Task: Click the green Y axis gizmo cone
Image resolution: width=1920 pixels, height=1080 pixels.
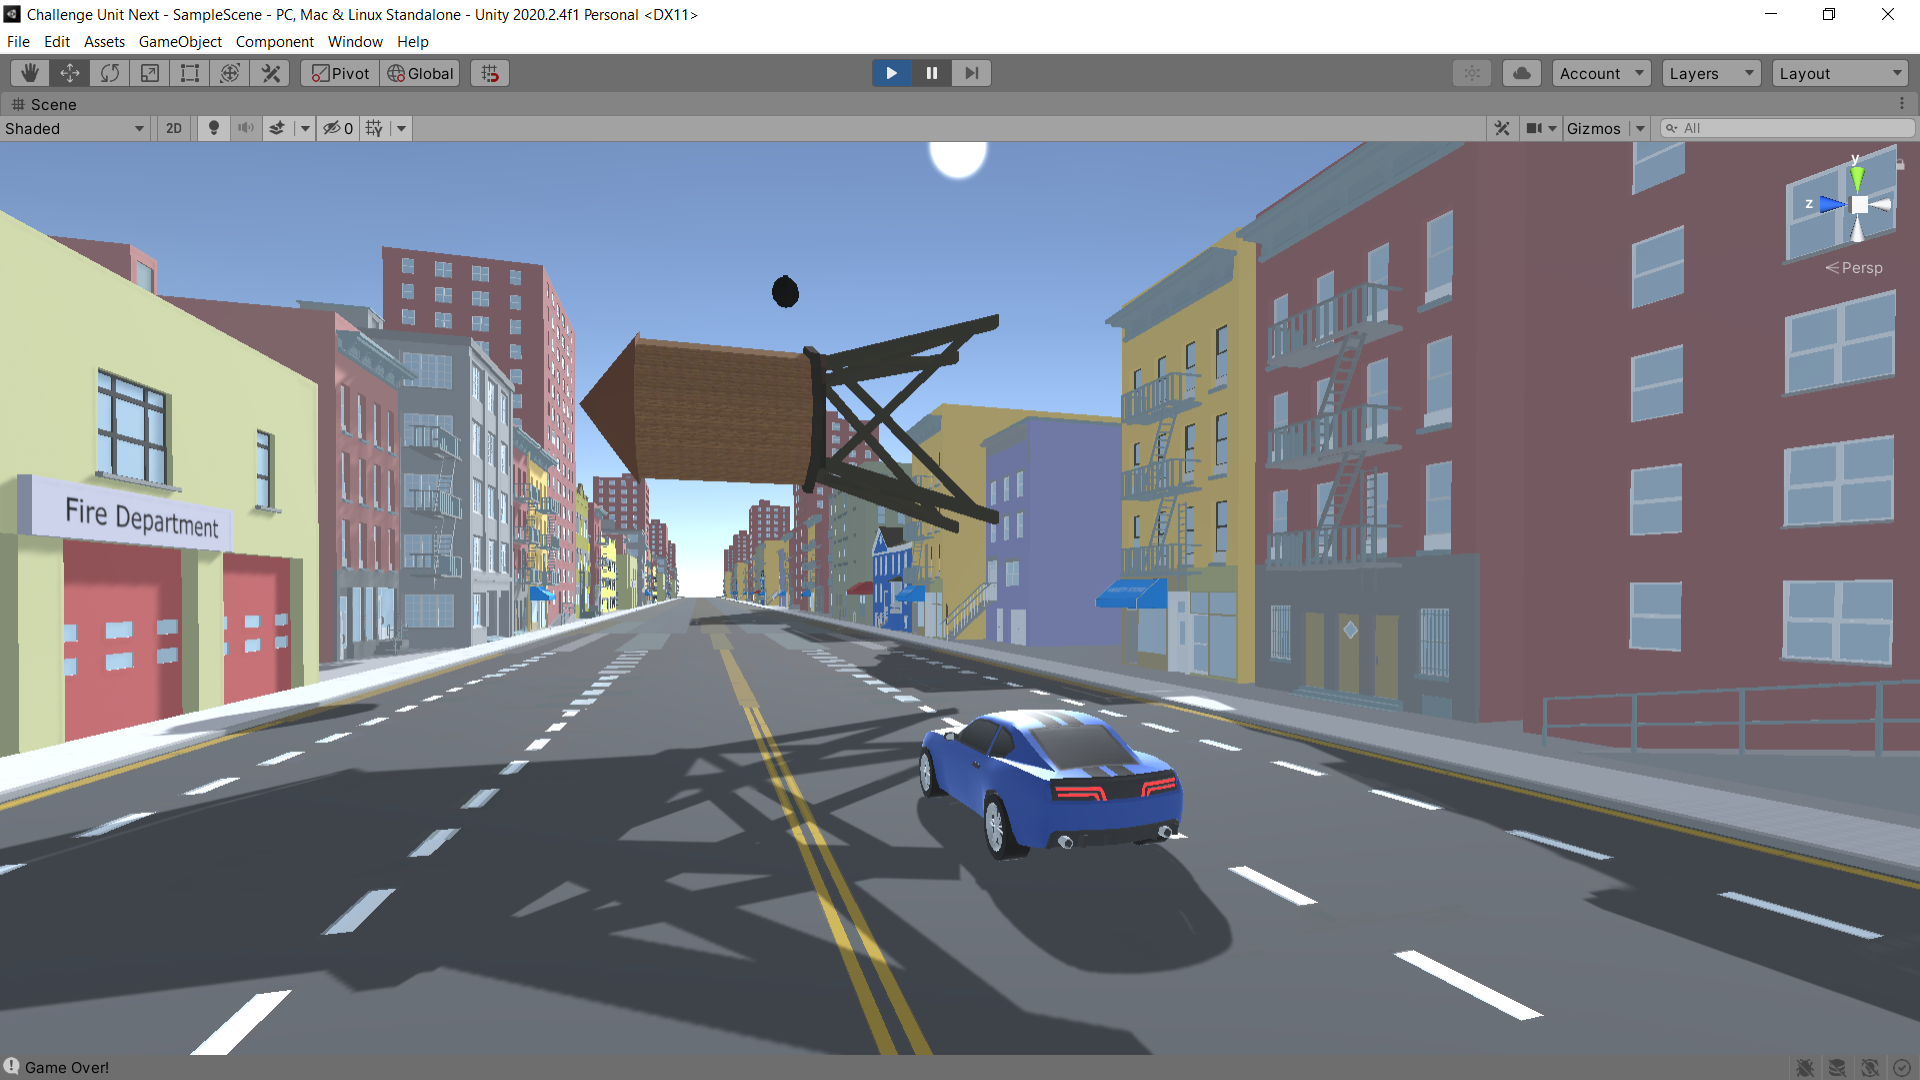Action: tap(1857, 178)
